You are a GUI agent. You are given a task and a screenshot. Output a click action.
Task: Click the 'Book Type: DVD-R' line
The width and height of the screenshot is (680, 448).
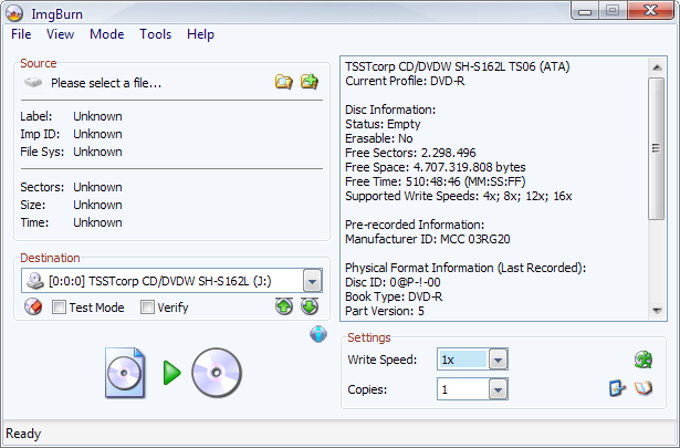pos(393,297)
